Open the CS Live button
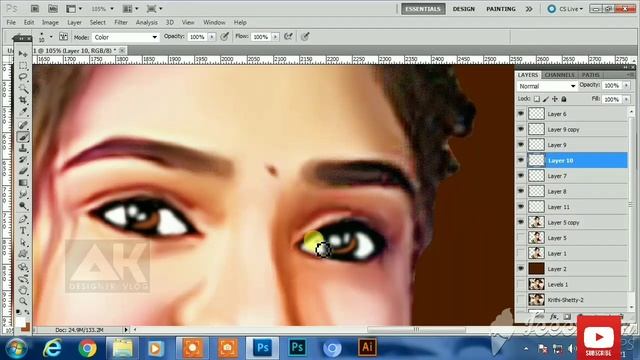 566,9
